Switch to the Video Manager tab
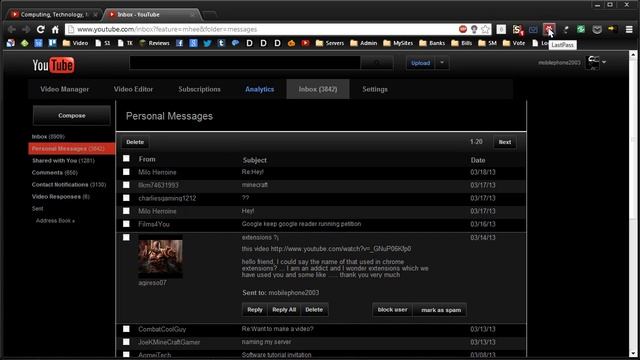 click(x=64, y=89)
